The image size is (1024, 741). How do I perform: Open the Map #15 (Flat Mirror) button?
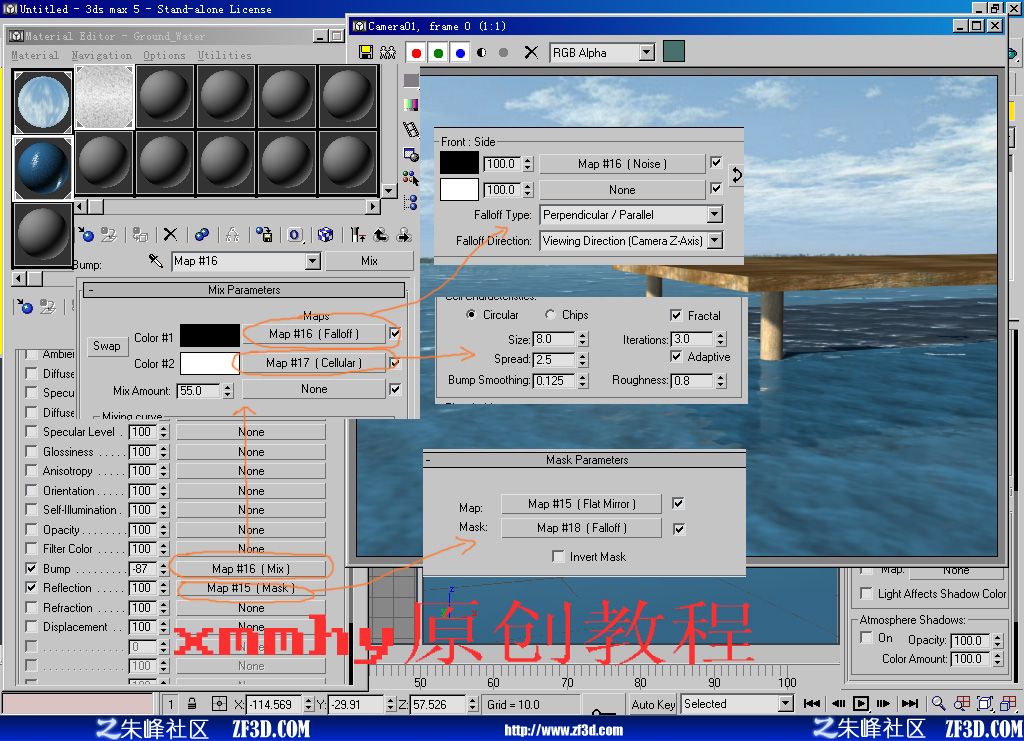click(x=581, y=504)
